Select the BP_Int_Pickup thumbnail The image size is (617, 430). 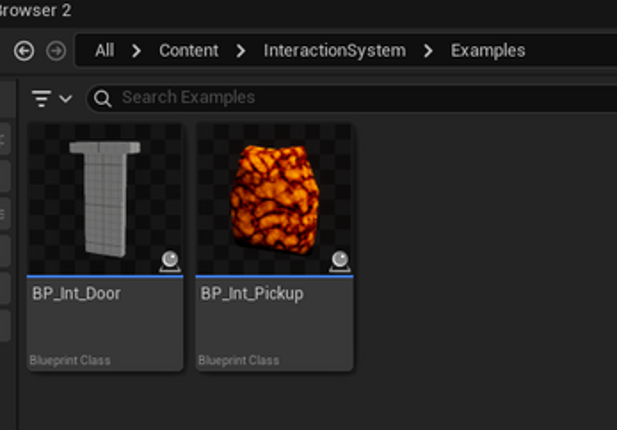pos(274,199)
